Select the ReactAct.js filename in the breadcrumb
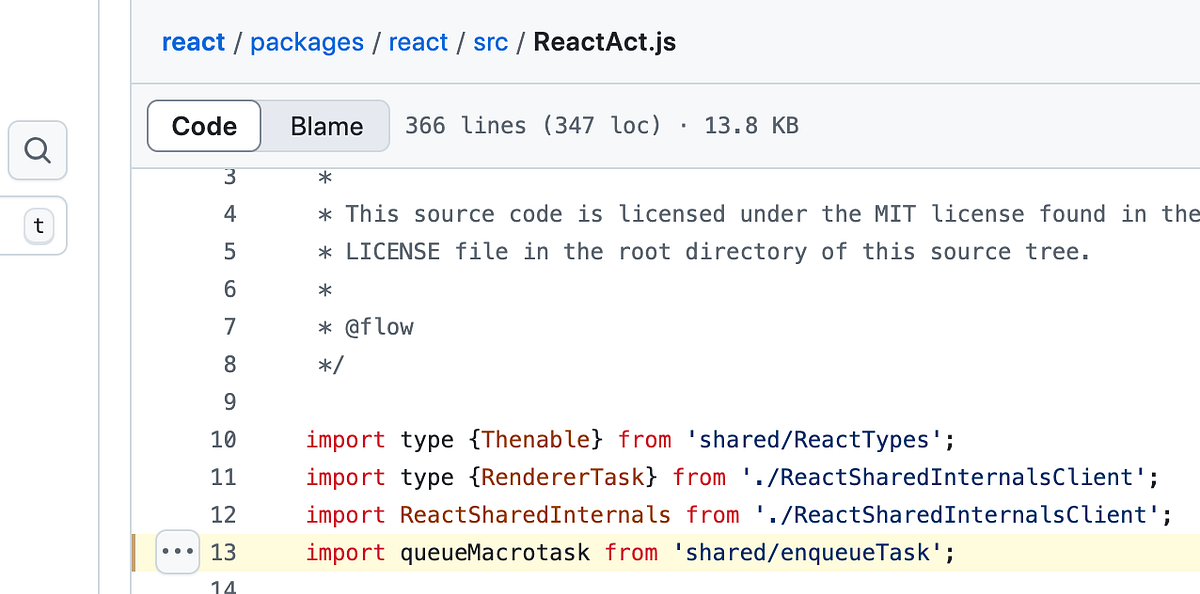 604,42
